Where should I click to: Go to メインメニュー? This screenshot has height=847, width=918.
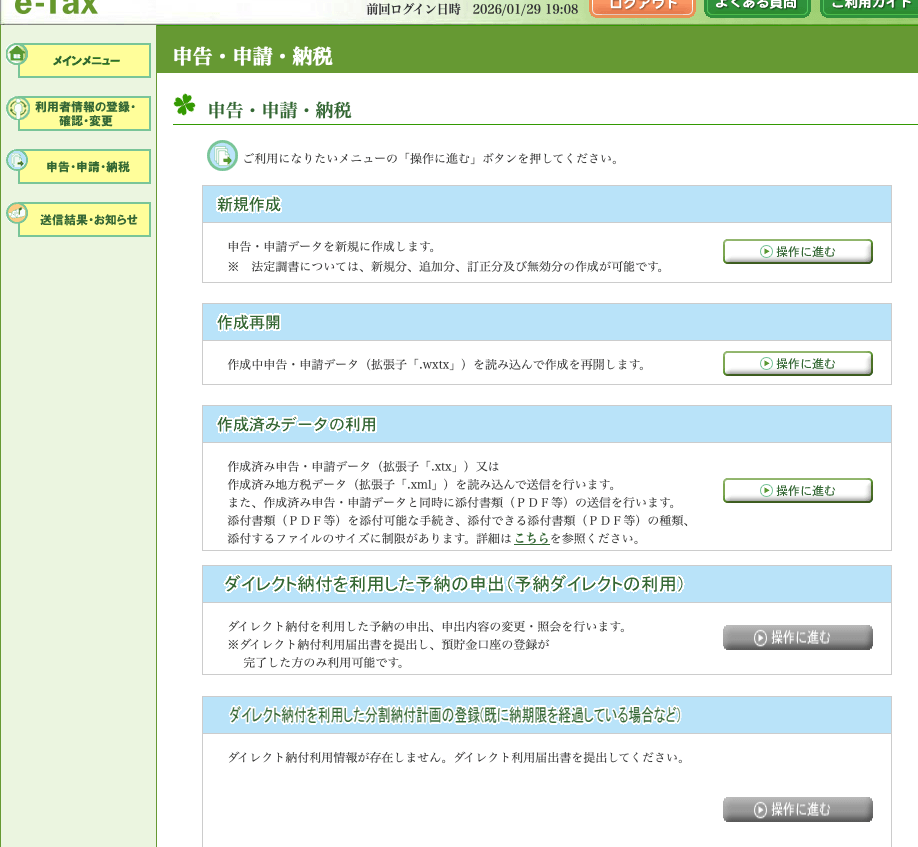tap(84, 60)
